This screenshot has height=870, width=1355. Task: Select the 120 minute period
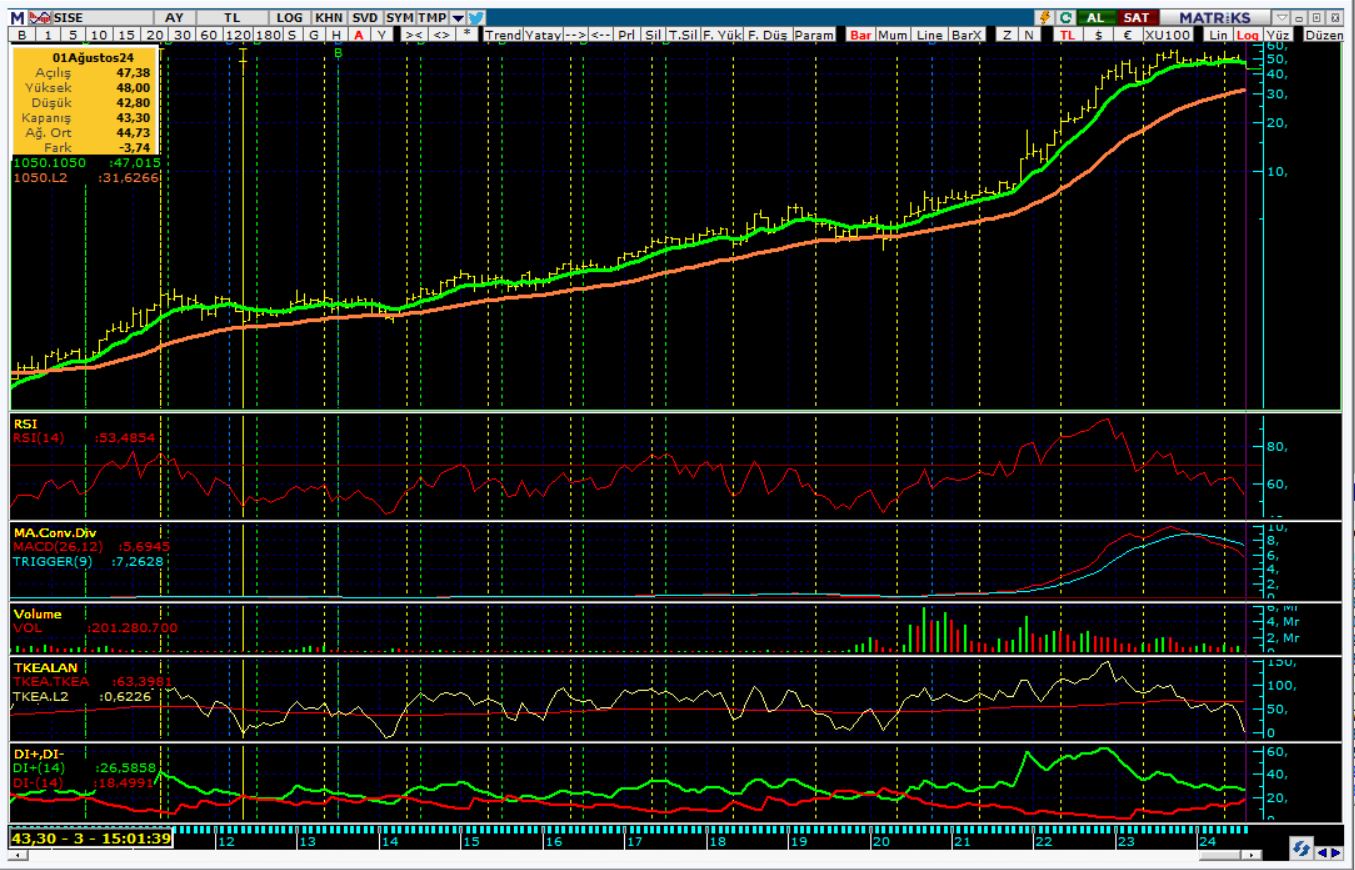tap(237, 34)
